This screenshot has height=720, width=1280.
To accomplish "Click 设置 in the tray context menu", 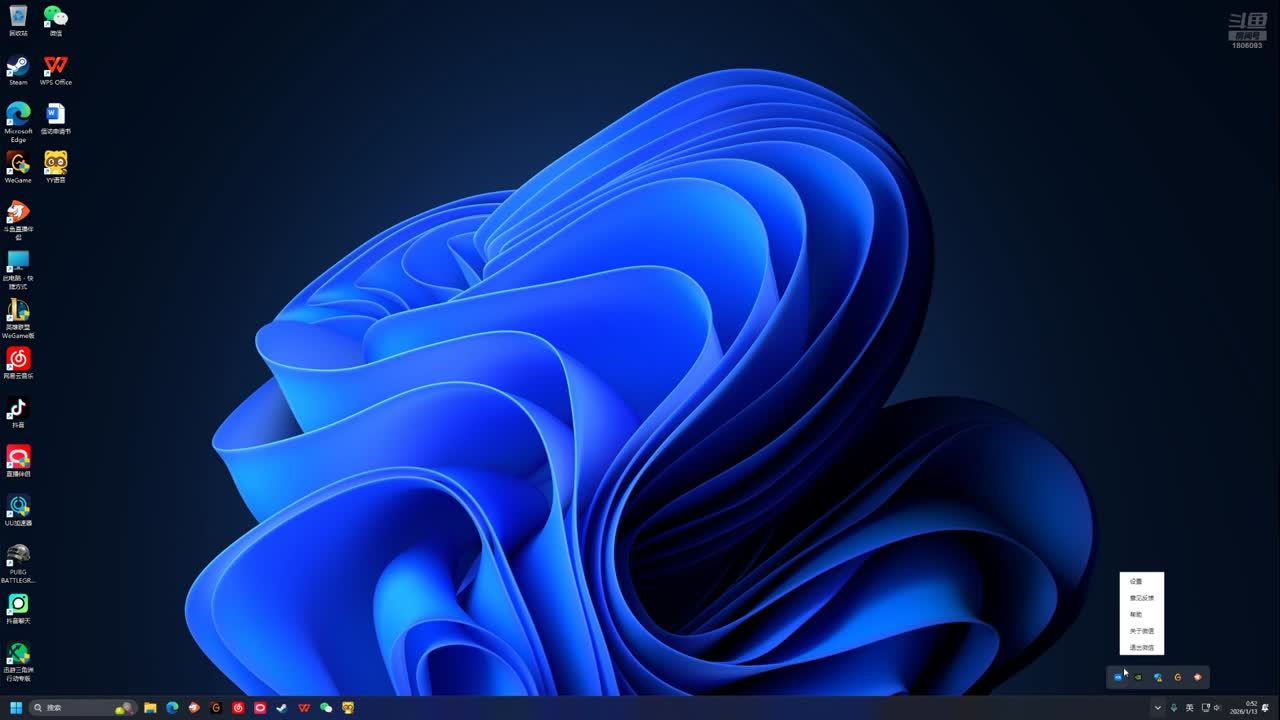I will [x=1136, y=581].
